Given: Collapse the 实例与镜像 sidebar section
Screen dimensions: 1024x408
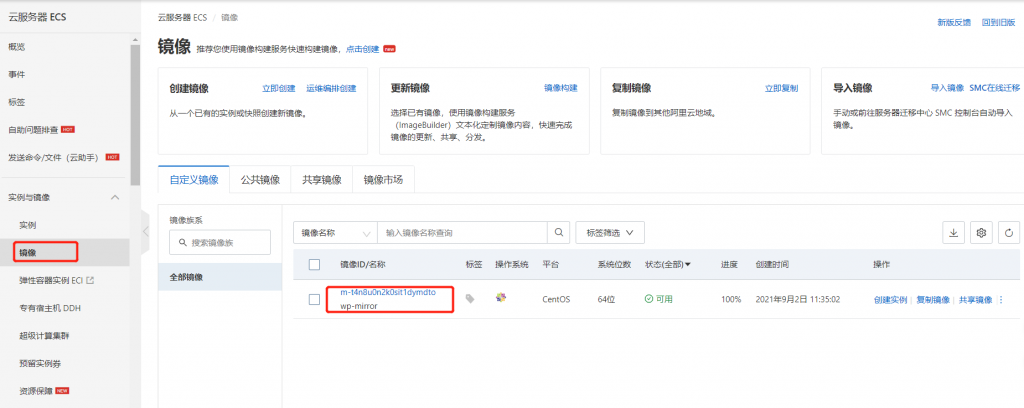Looking at the screenshot, I should tap(115, 197).
